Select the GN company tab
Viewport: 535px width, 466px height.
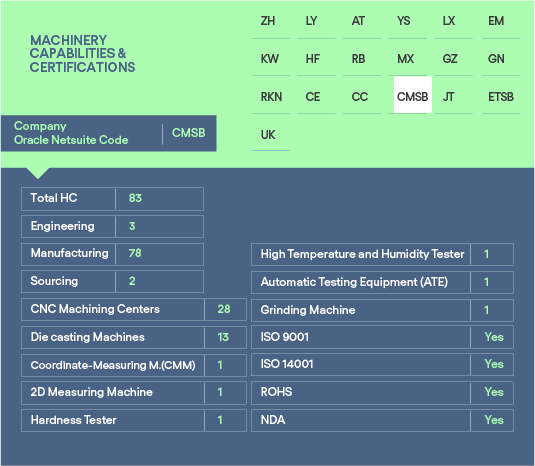501,59
